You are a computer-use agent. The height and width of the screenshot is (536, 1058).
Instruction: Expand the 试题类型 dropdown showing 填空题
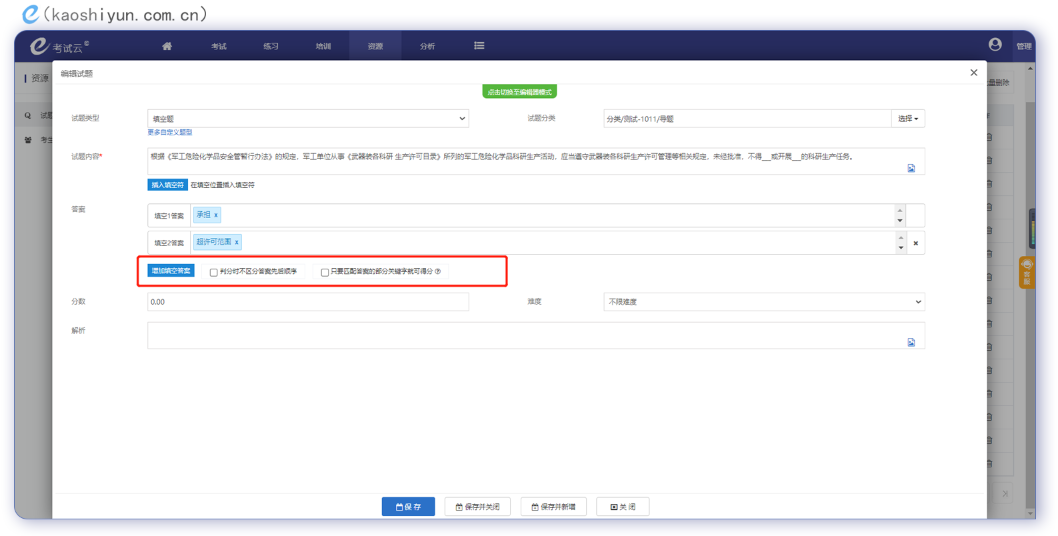tap(308, 119)
